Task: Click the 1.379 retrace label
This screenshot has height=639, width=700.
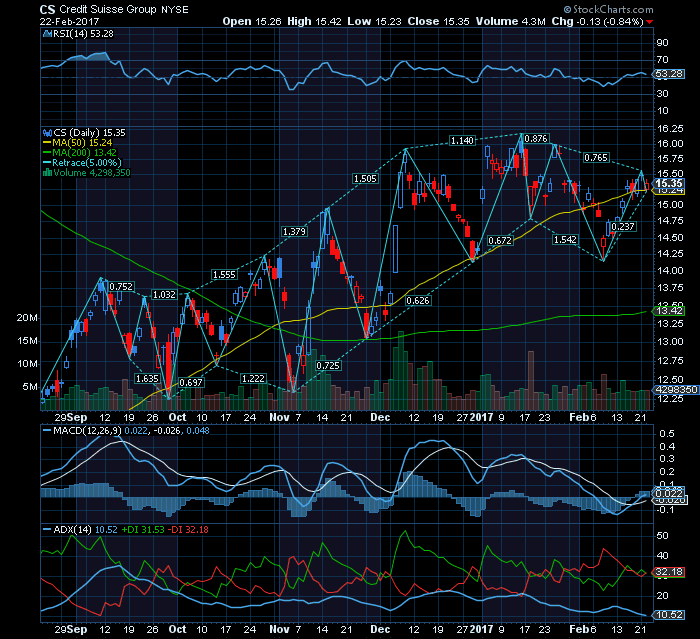Action: 294,231
